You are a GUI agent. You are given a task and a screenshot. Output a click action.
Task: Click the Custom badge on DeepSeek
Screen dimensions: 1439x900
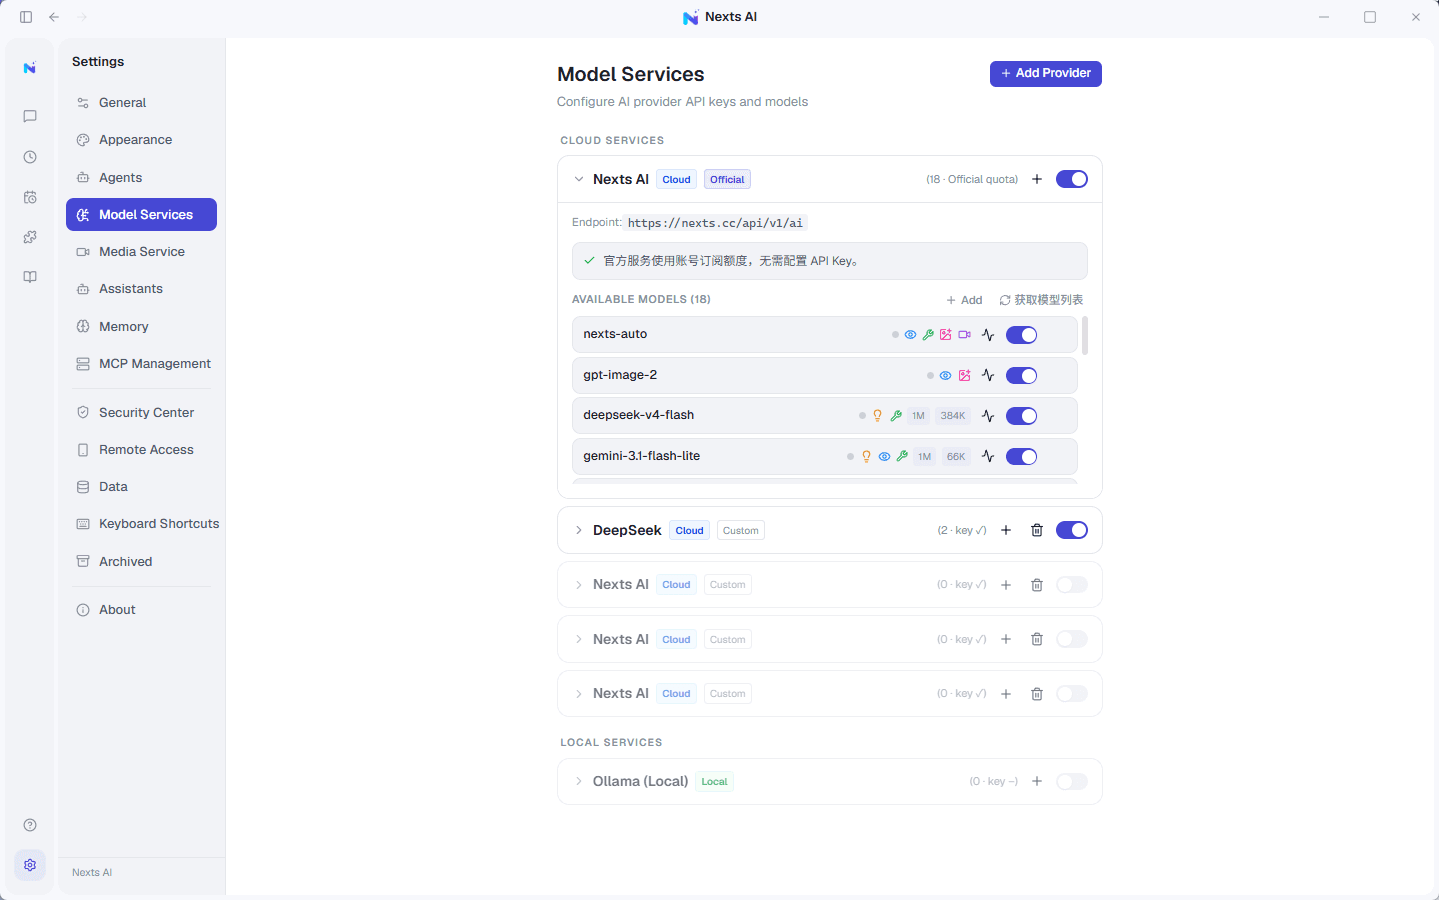741,531
